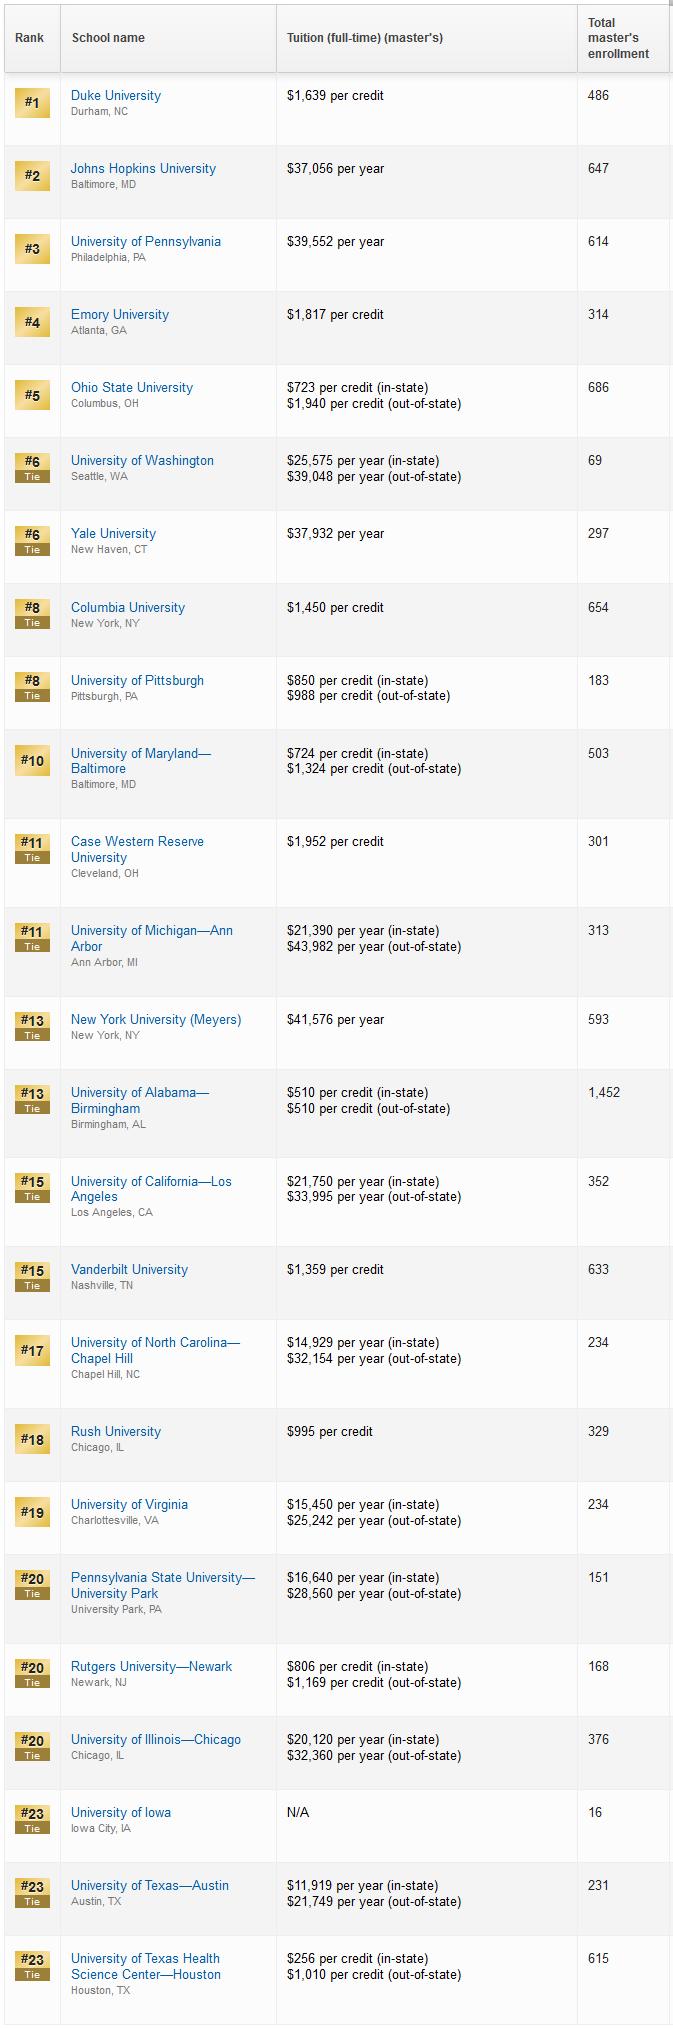This screenshot has width=673, height=2030.
Task: Open the Yale University link
Action: (113, 534)
